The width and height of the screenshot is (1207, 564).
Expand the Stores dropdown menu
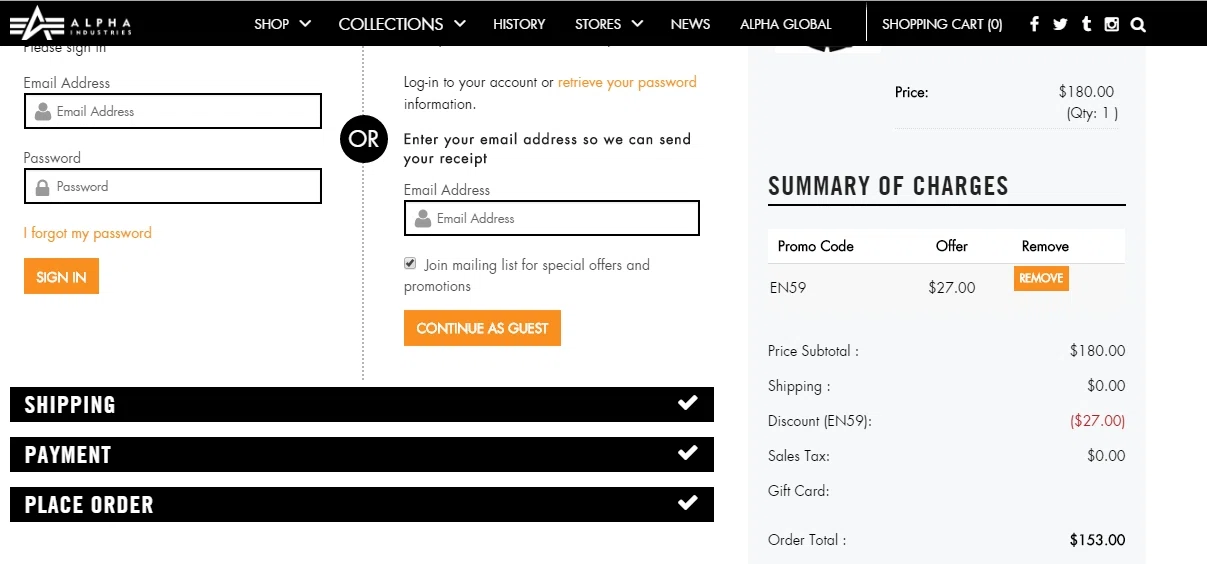click(609, 24)
